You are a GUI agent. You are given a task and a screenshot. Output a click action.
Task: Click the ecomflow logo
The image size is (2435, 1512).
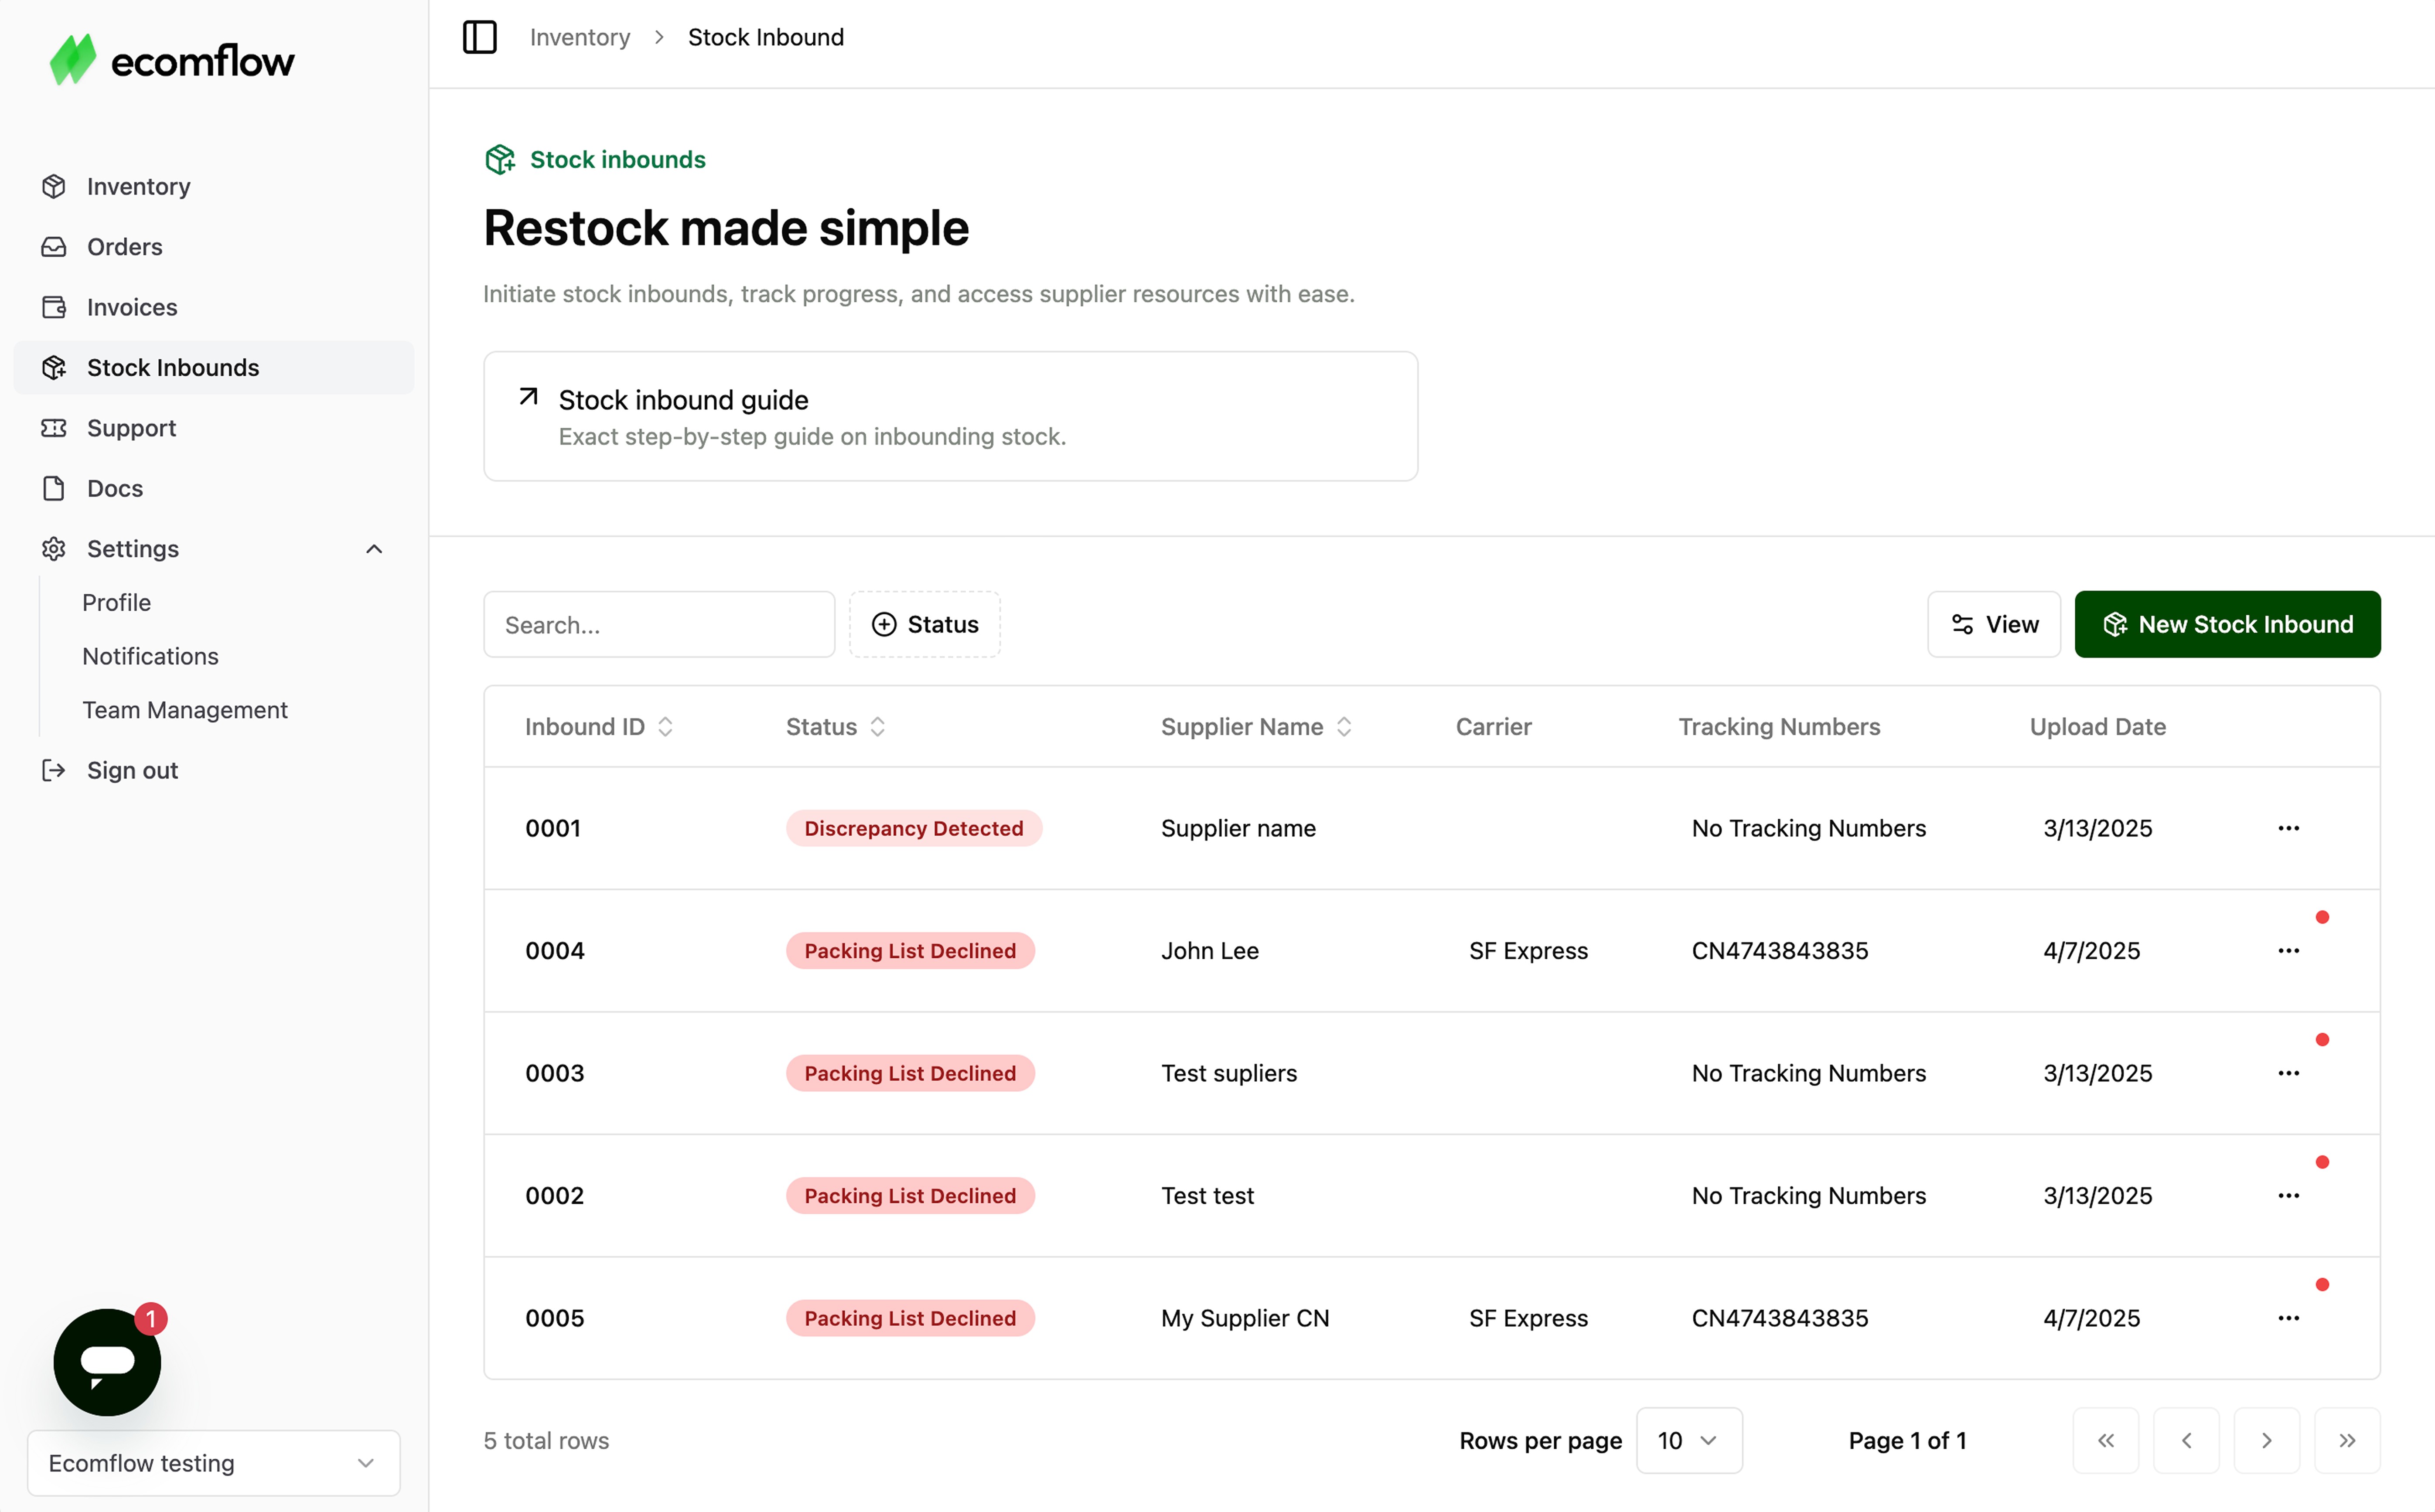(x=172, y=60)
